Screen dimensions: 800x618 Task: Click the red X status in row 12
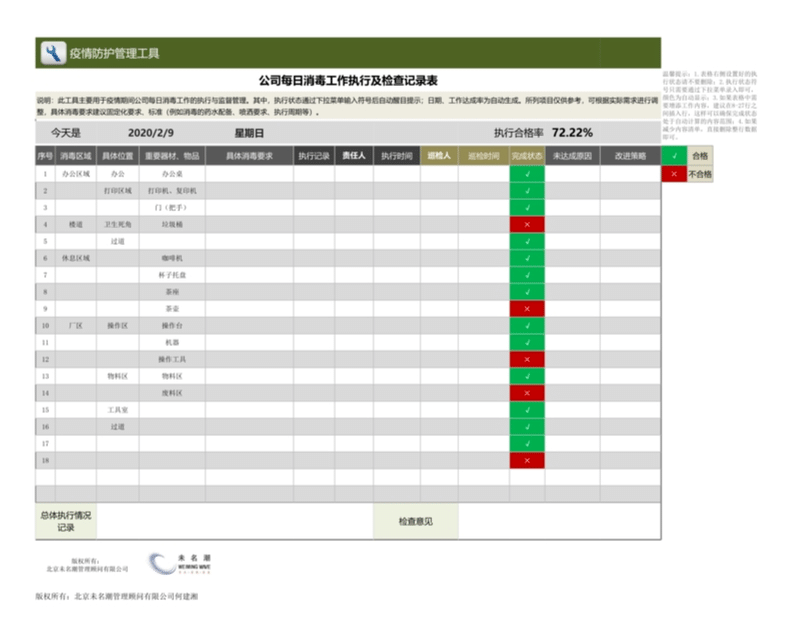click(x=527, y=359)
